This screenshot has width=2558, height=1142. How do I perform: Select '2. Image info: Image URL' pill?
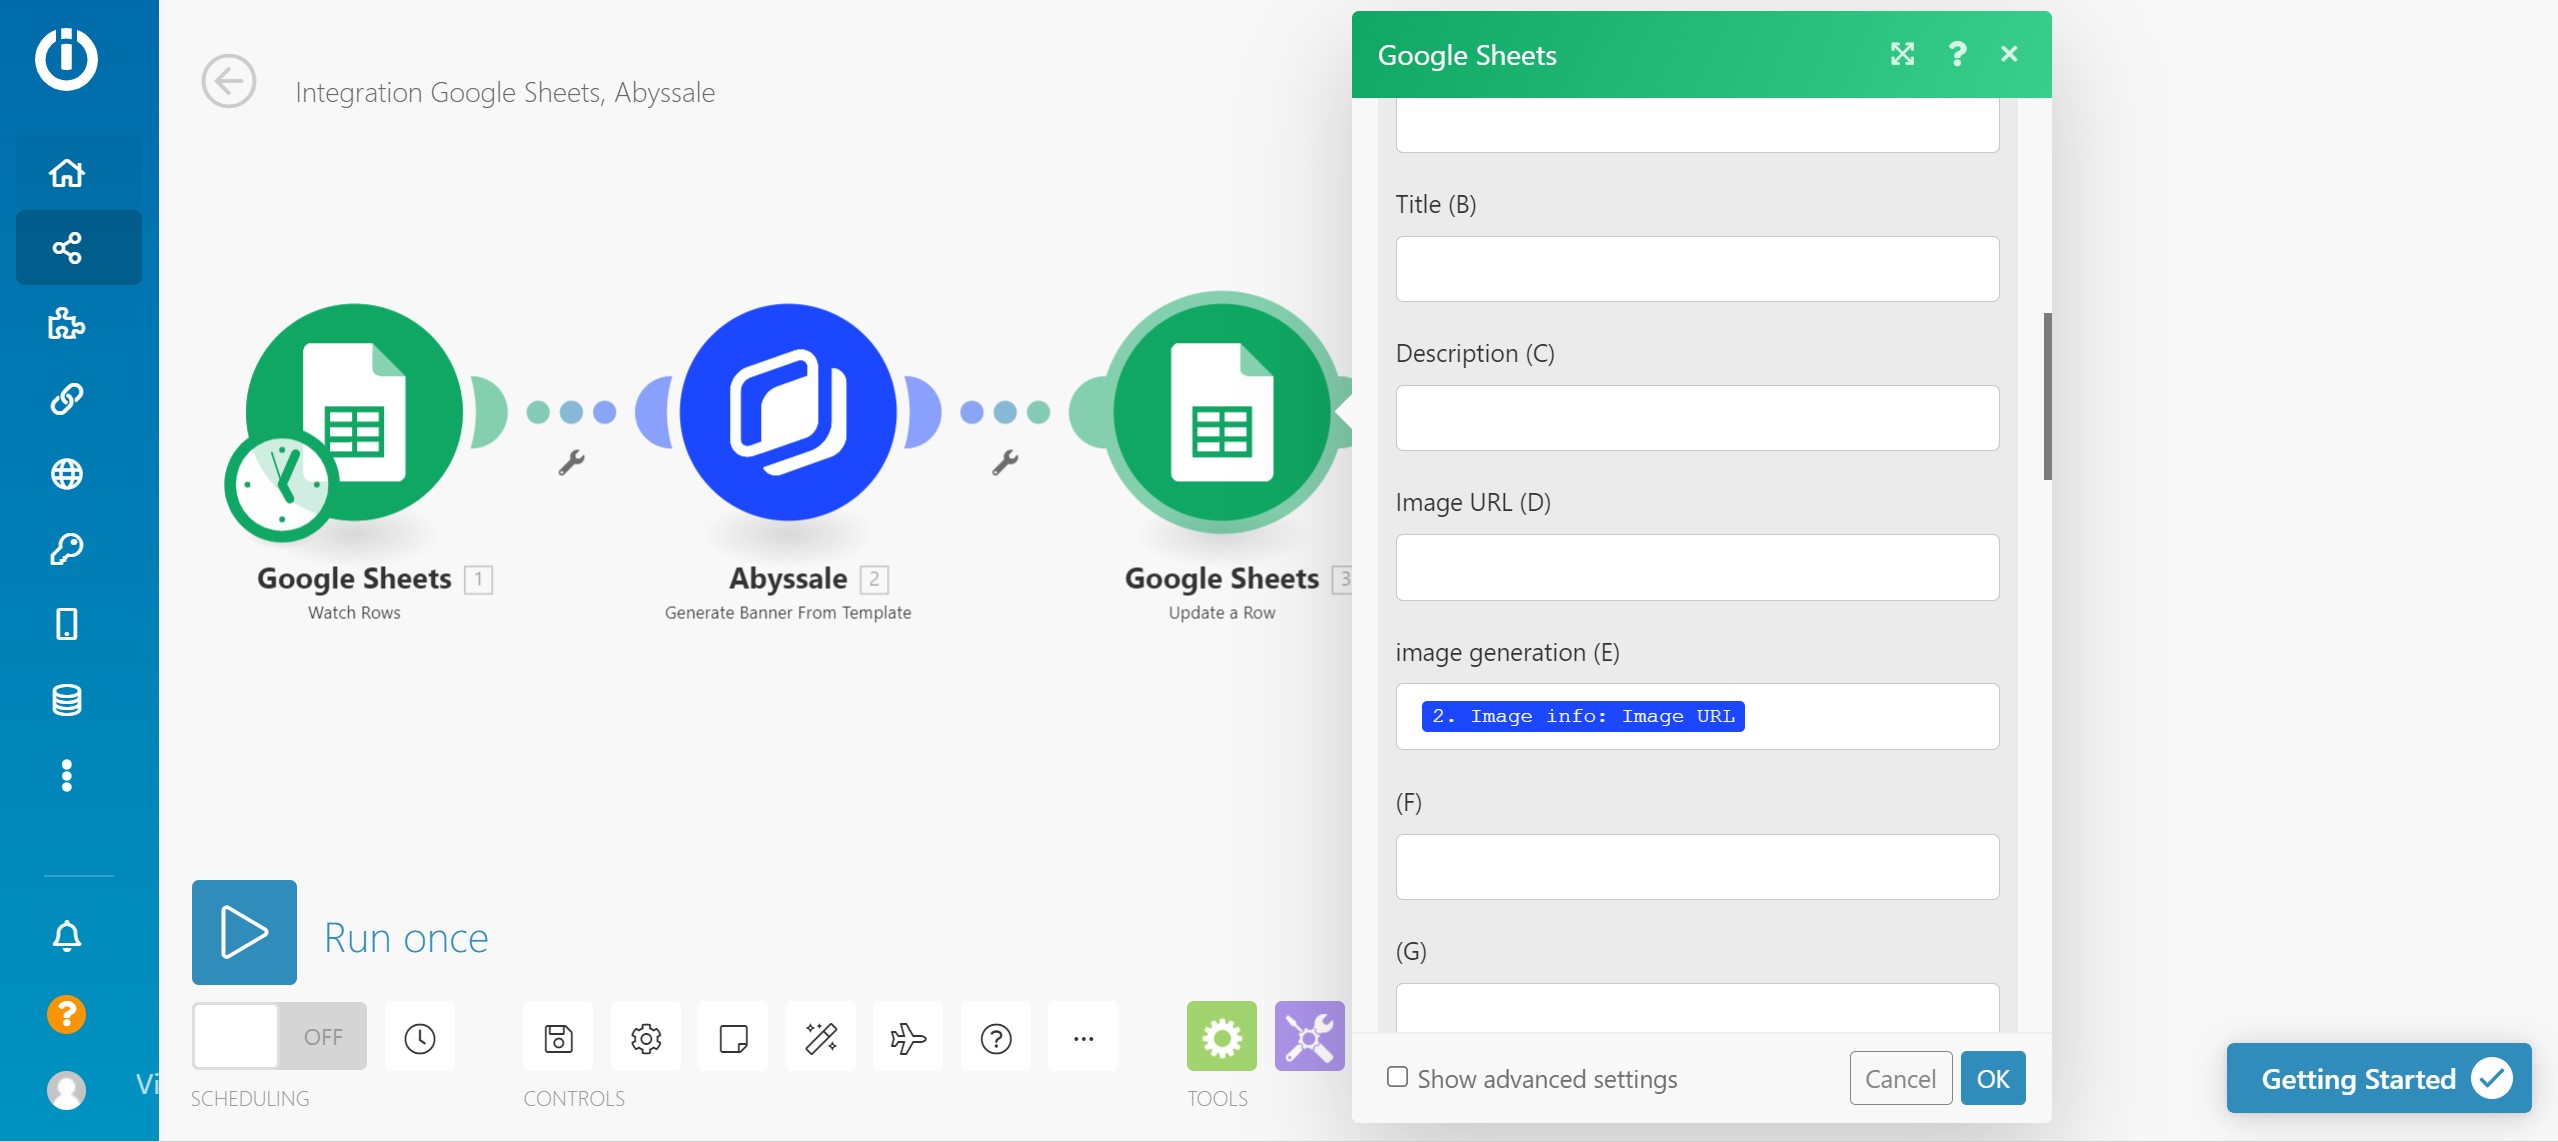point(1583,716)
